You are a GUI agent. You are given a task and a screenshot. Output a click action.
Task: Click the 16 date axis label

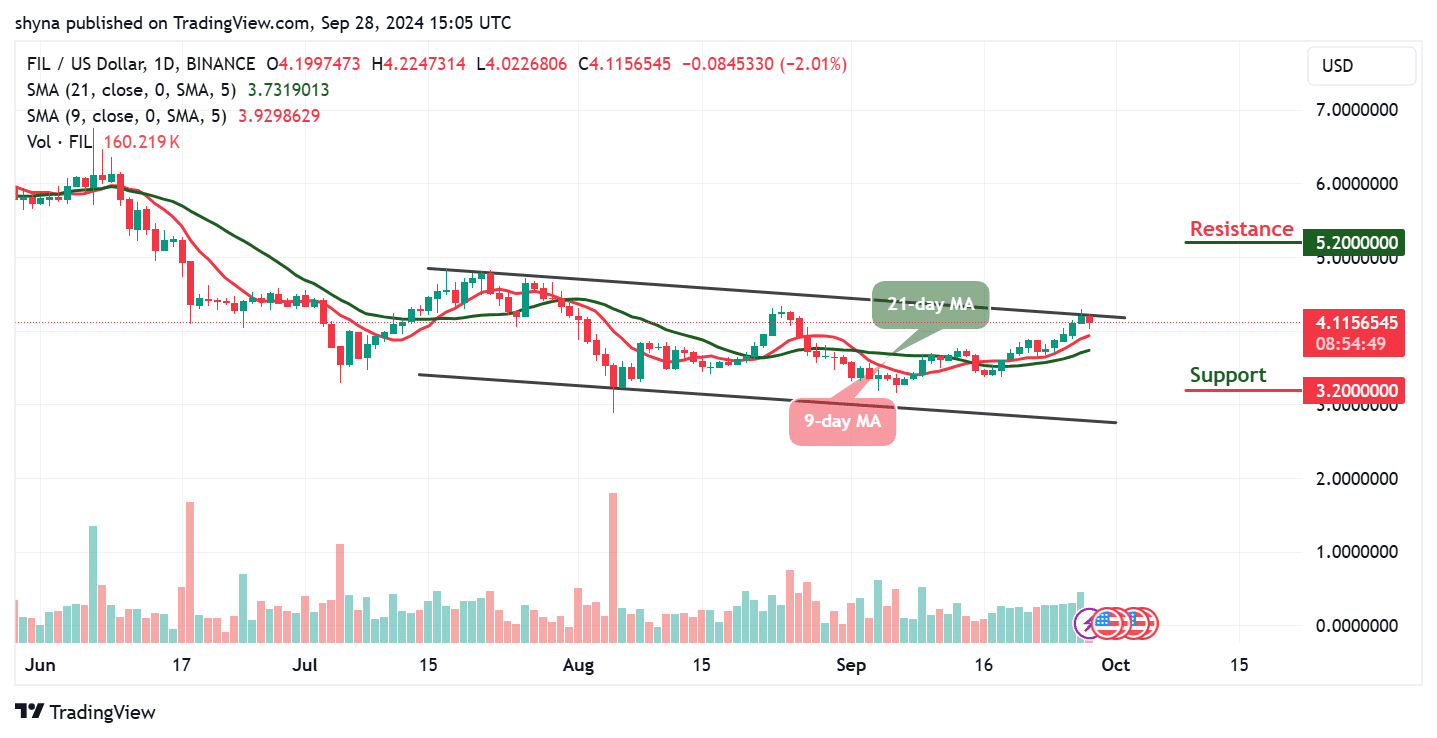(983, 664)
